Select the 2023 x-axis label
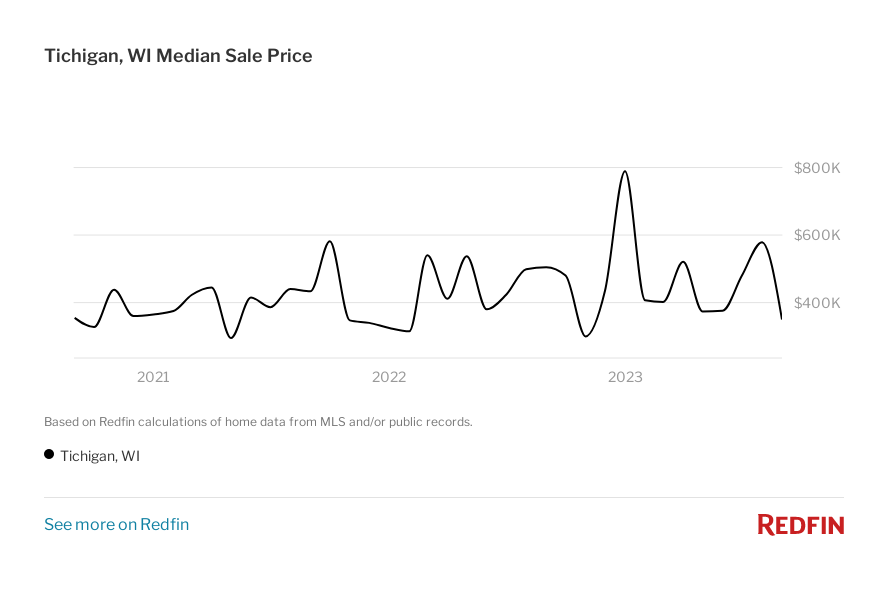 click(625, 377)
